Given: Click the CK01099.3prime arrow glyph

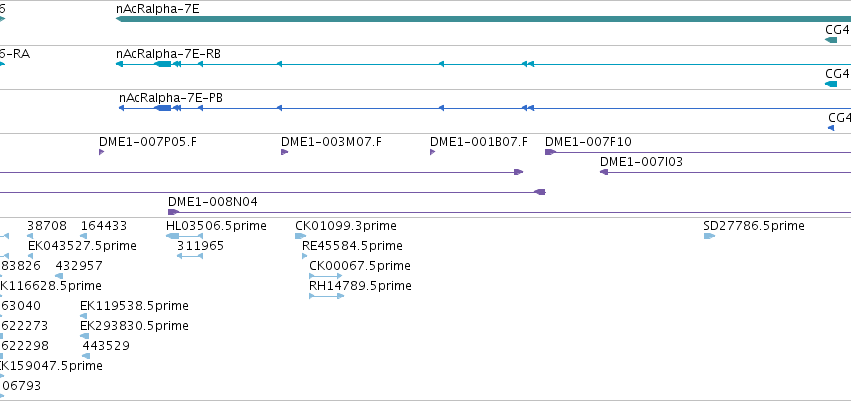Looking at the screenshot, I should coord(301,236).
